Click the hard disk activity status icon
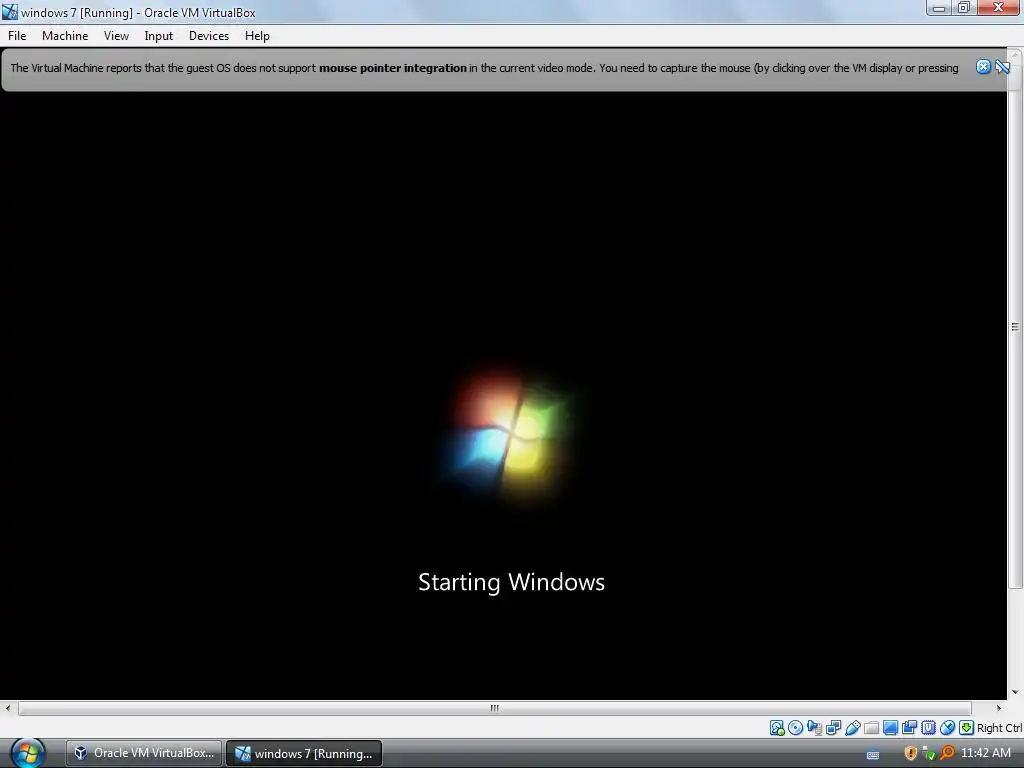The width and height of the screenshot is (1024, 768). [x=777, y=728]
